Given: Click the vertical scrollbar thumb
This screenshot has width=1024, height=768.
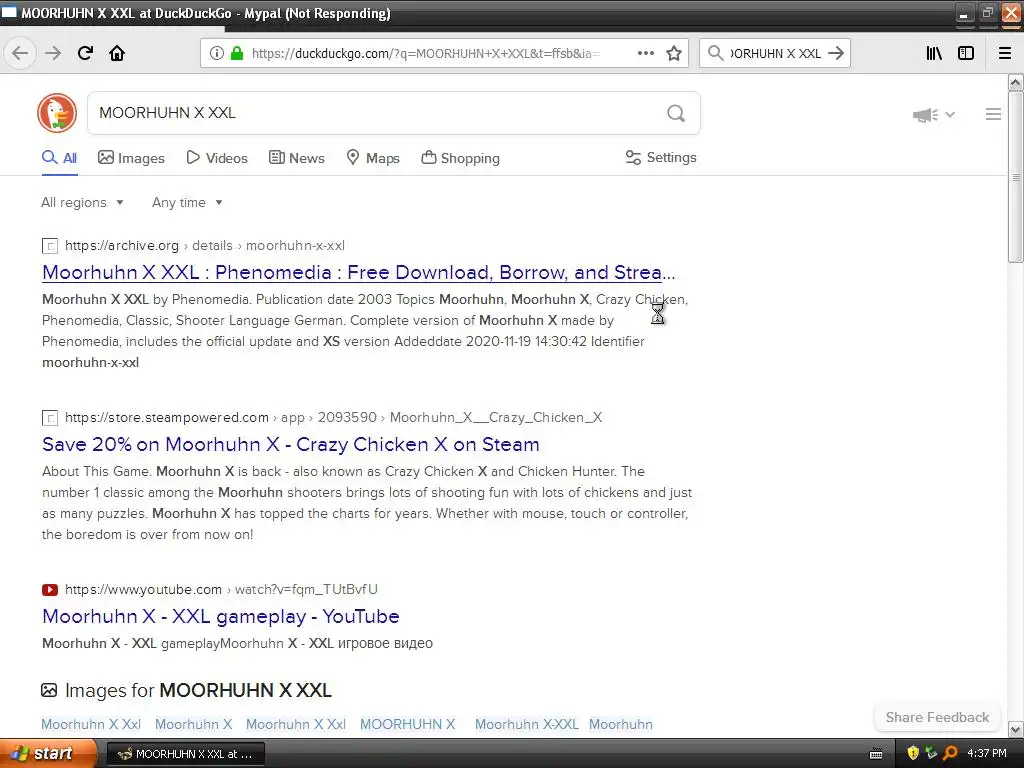Looking at the screenshot, I should [1016, 178].
